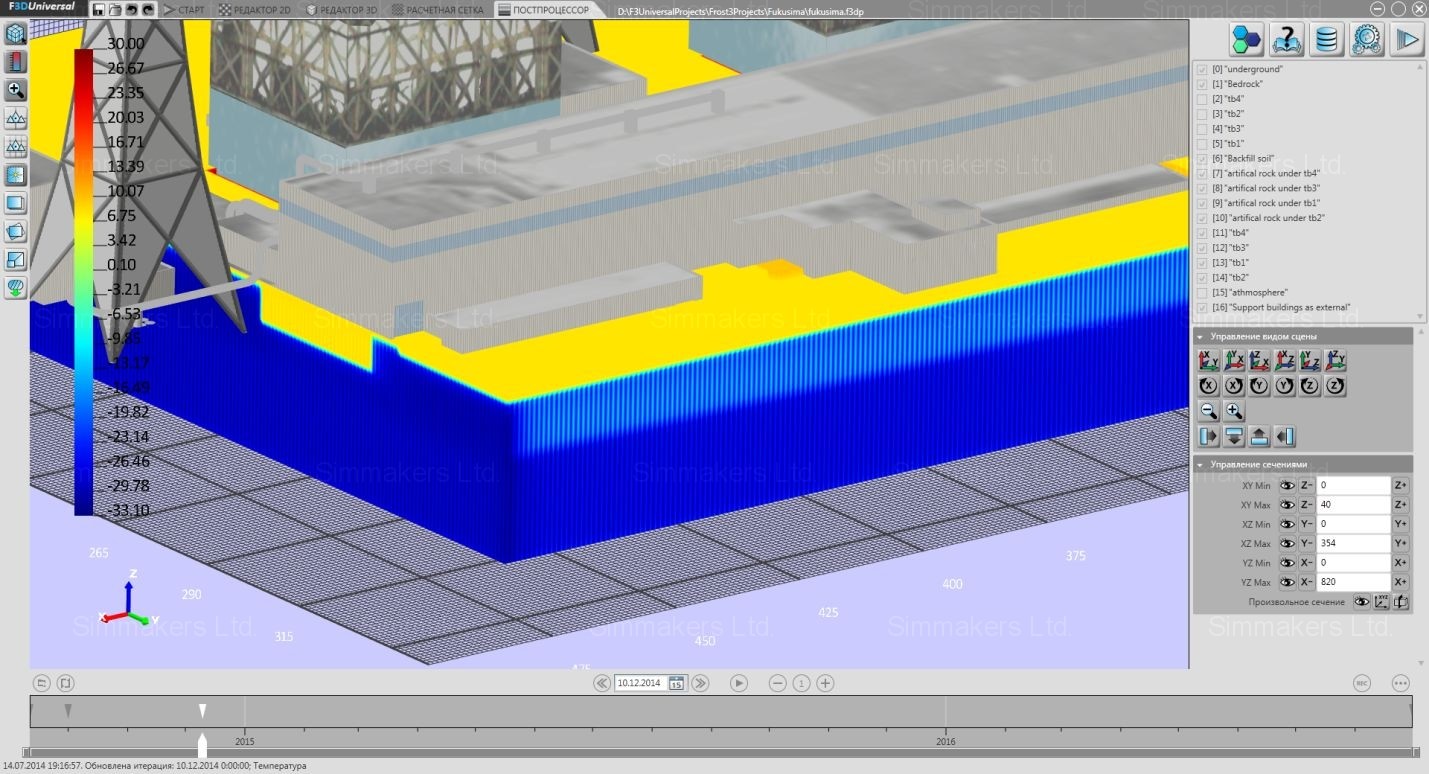Click Z- button for XY Max
Viewport: 1429px width, 774px height.
tap(1306, 505)
